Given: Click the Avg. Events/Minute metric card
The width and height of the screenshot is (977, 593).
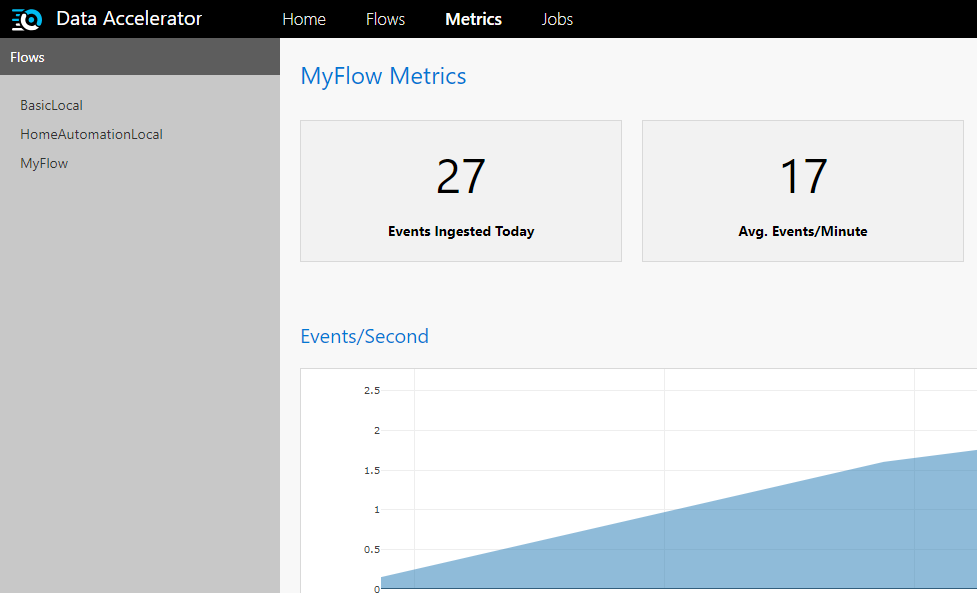Looking at the screenshot, I should click(802, 190).
